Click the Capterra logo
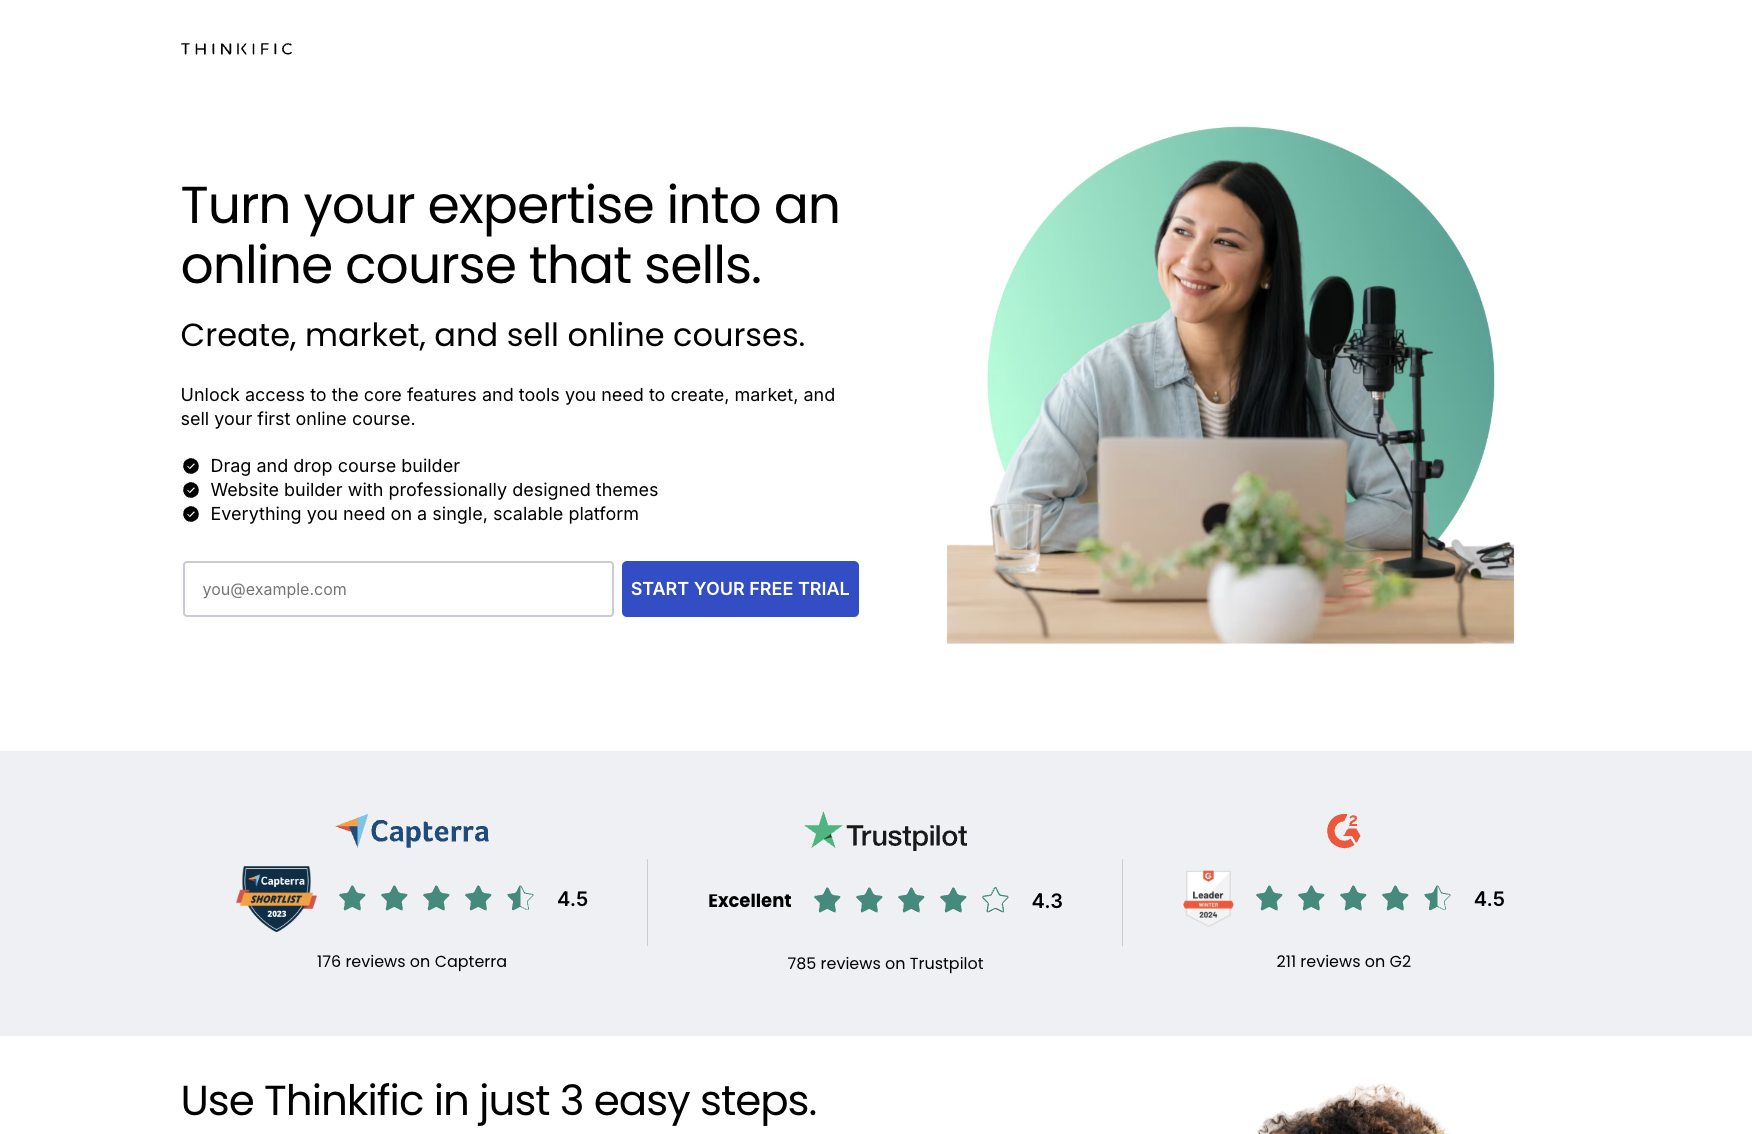This screenshot has width=1752, height=1134. pyautogui.click(x=412, y=831)
